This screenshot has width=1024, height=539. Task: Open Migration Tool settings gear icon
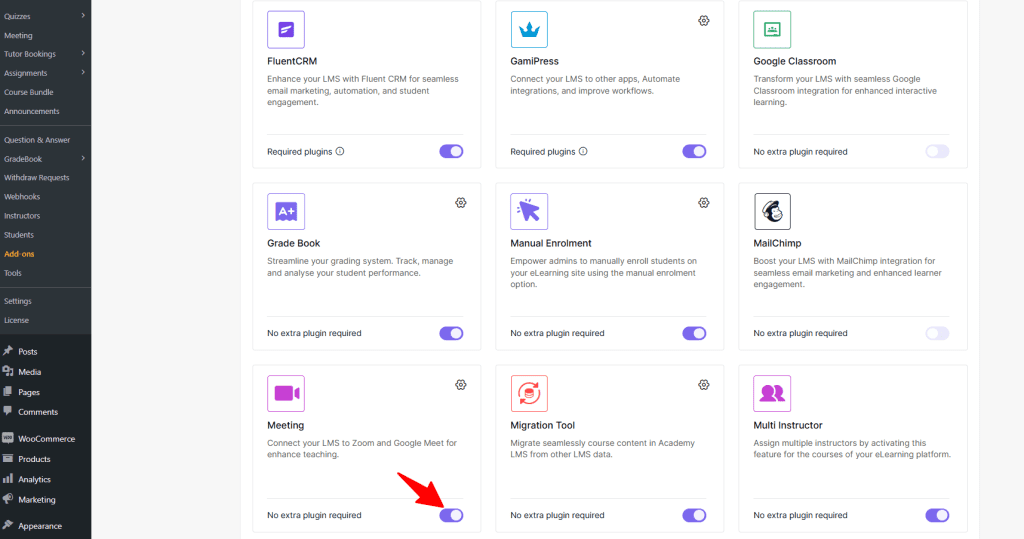(704, 385)
